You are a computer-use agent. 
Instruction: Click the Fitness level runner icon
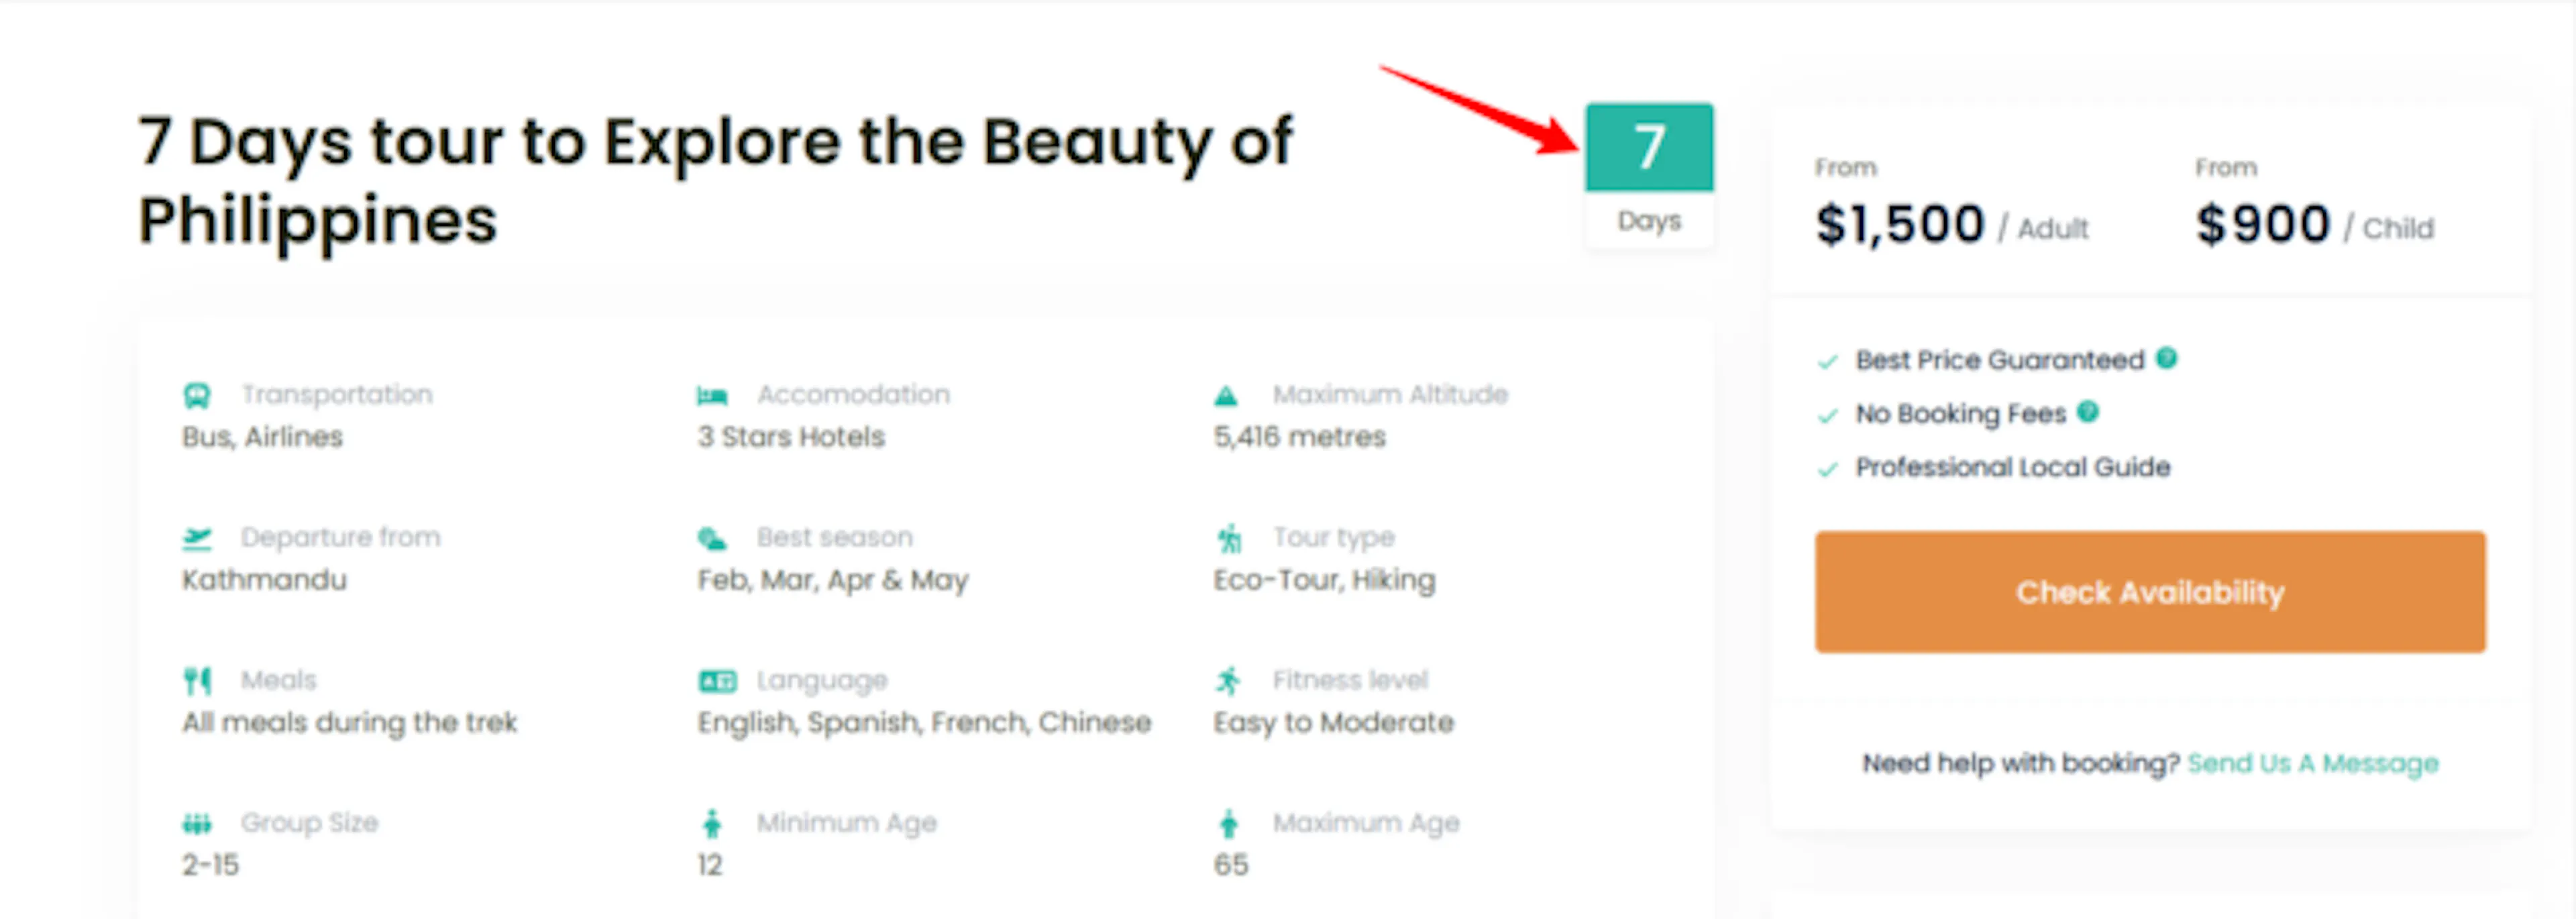pyautogui.click(x=1228, y=681)
